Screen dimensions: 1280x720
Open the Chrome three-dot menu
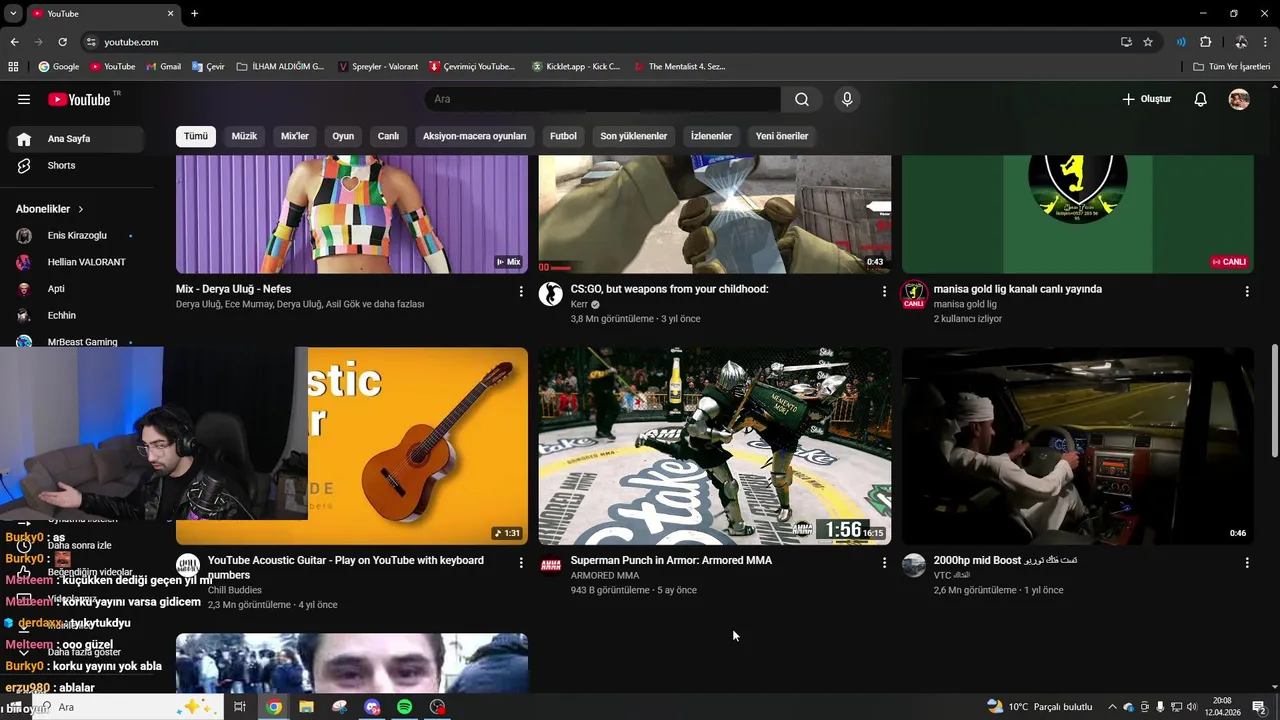tap(1266, 42)
